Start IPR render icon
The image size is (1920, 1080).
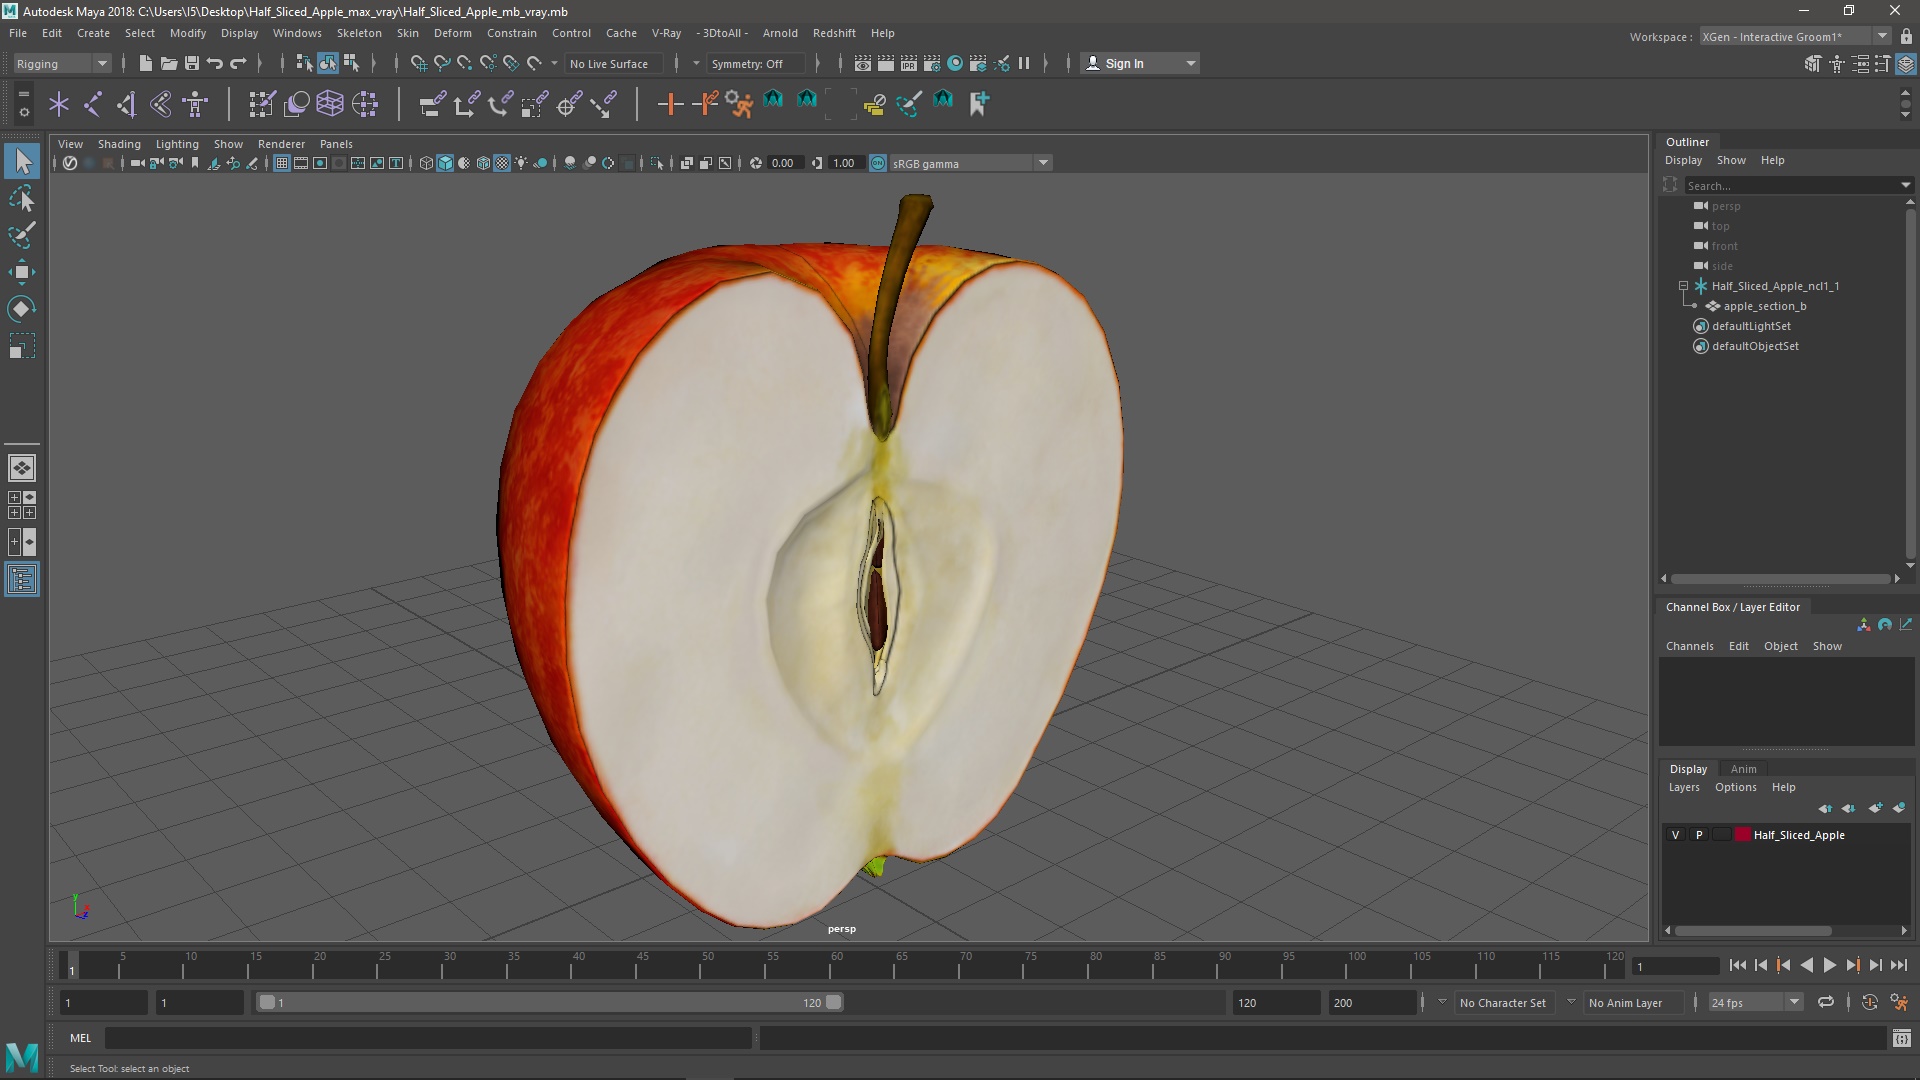(x=909, y=63)
